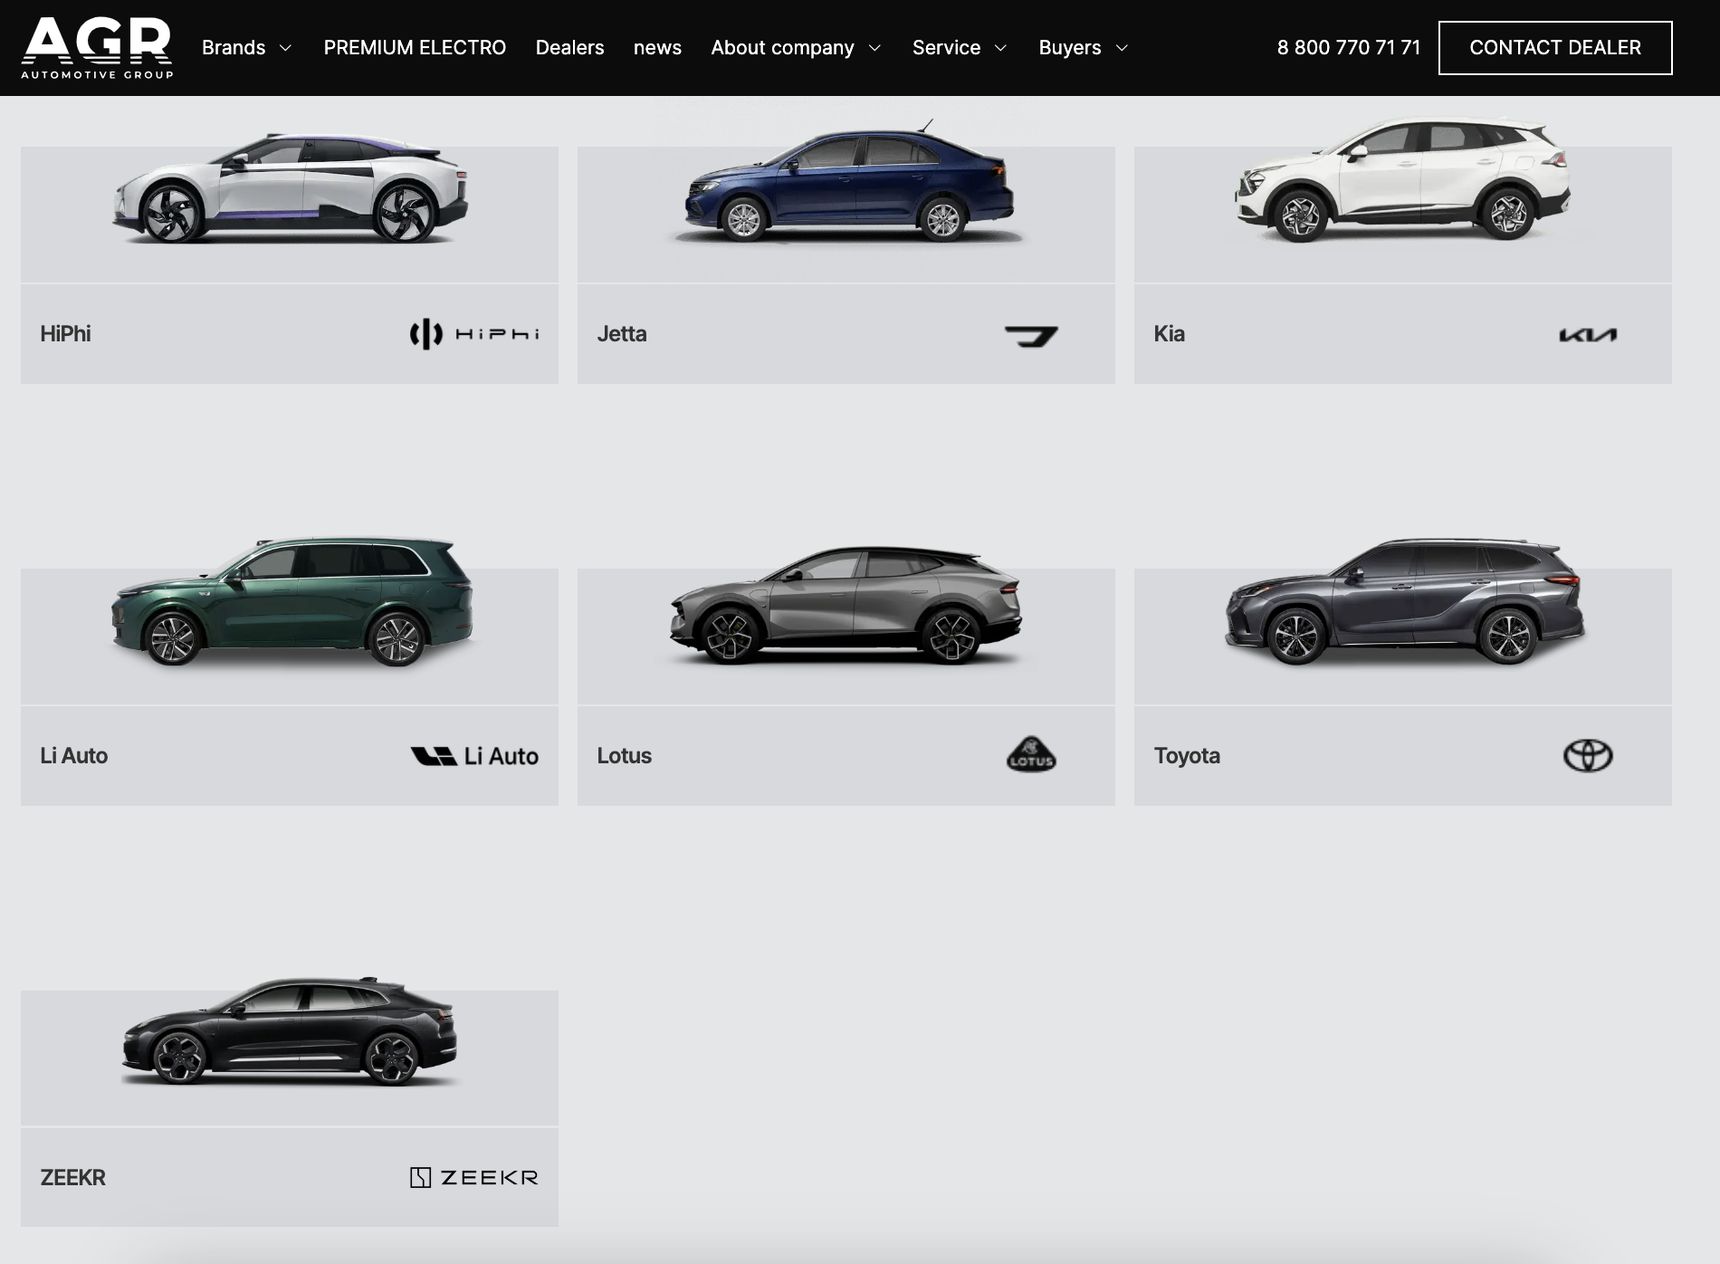Click the ZEEKR brand logo
The width and height of the screenshot is (1720, 1264).
click(x=474, y=1177)
